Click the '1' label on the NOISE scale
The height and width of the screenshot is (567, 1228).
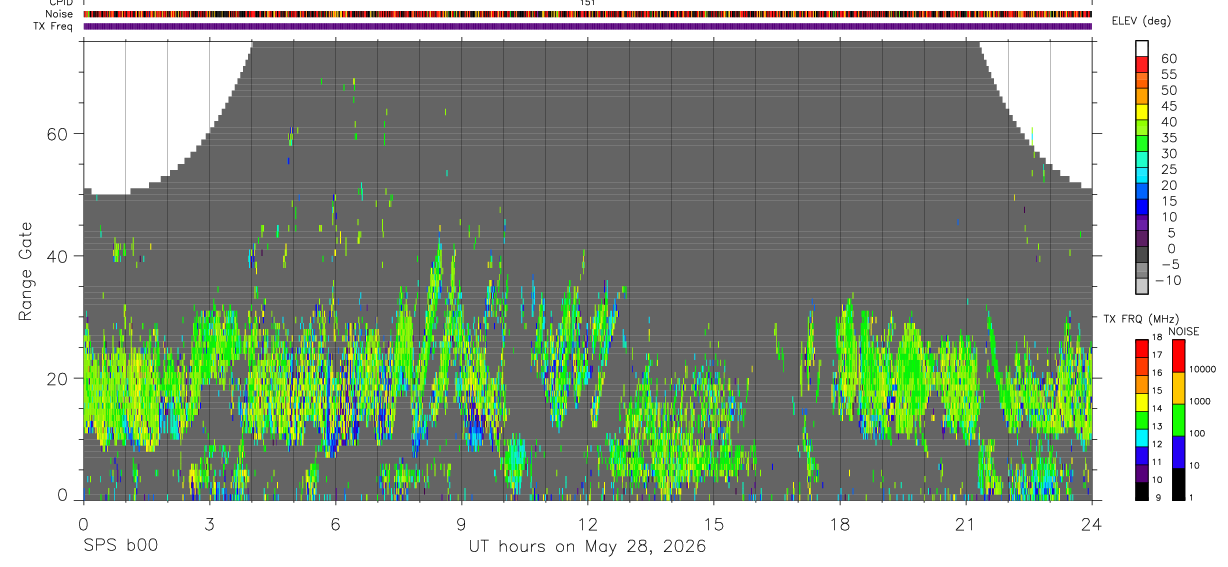coord(1191,497)
